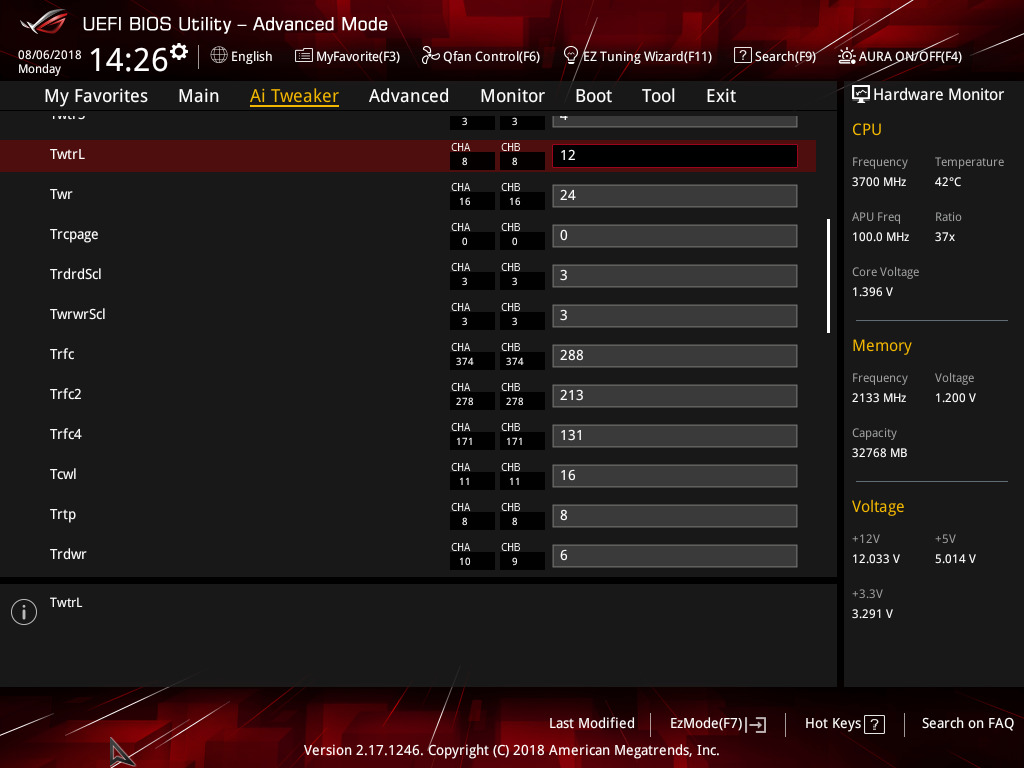This screenshot has width=1024, height=768.
Task: Select the Trtp setting label
Action: [63, 515]
